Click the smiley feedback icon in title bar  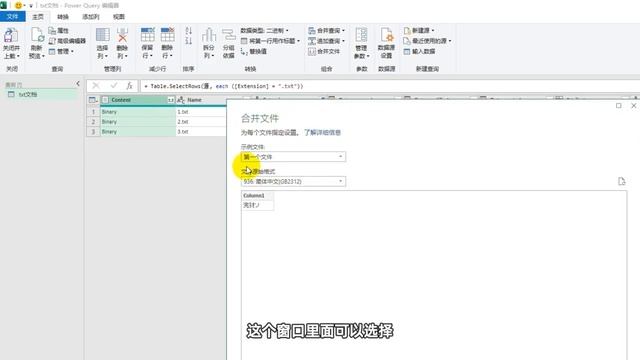19,5
